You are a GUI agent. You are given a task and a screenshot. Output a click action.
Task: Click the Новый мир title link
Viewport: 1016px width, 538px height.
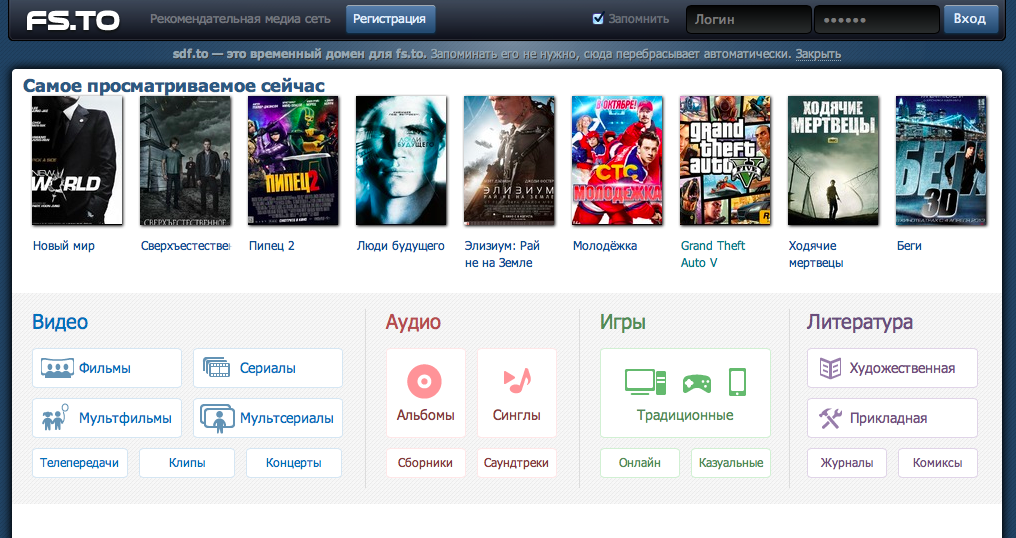point(64,246)
